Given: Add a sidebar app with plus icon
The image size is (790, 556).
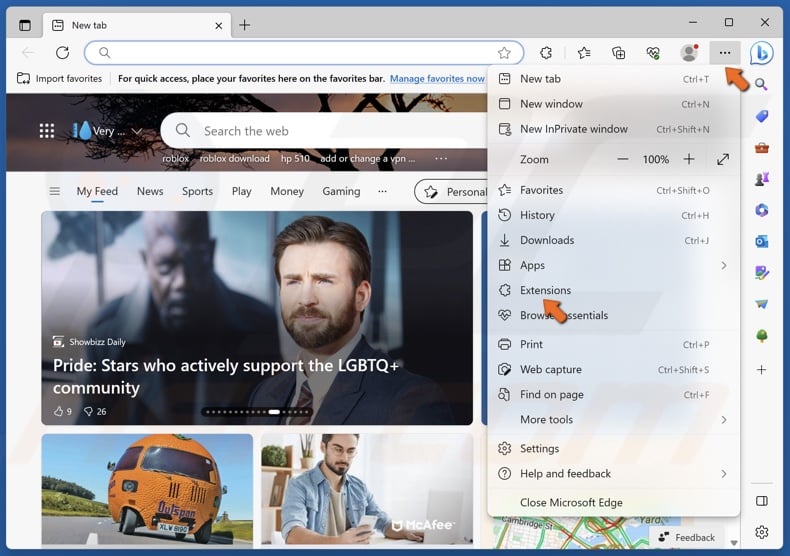Looking at the screenshot, I should (x=761, y=370).
